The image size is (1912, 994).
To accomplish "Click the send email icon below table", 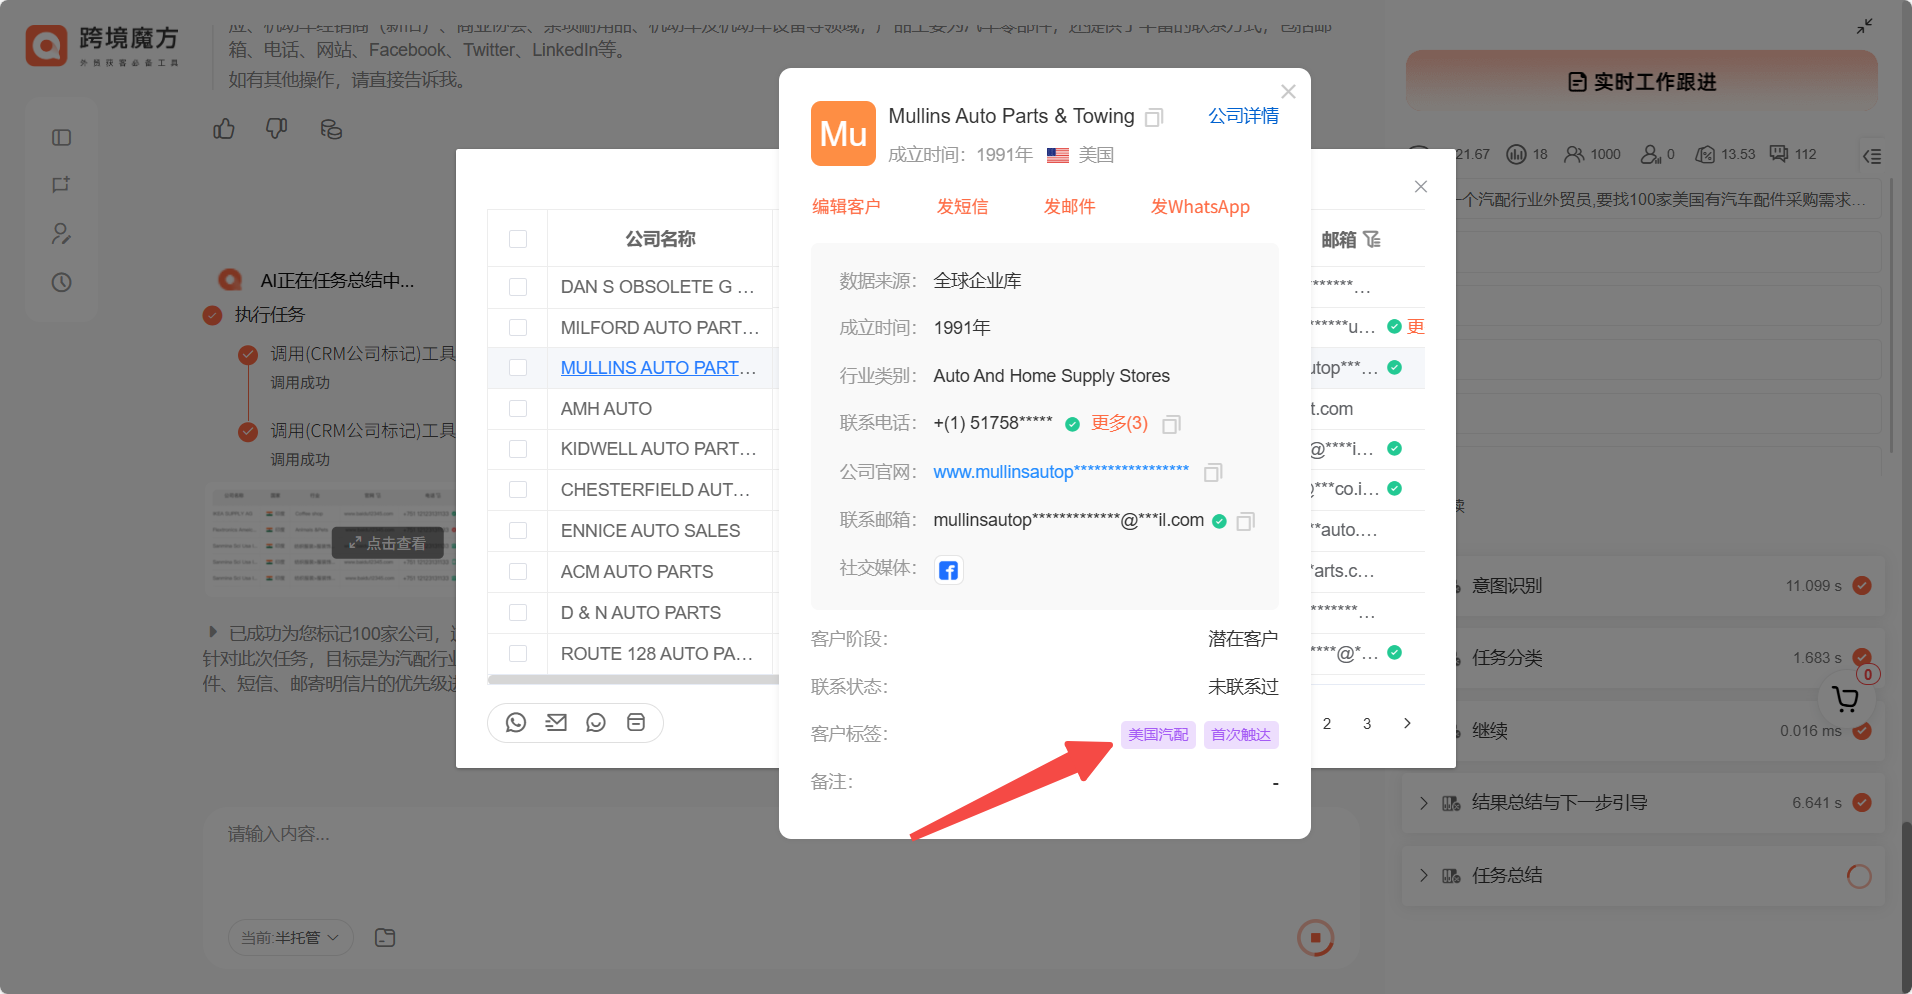I will point(556,722).
